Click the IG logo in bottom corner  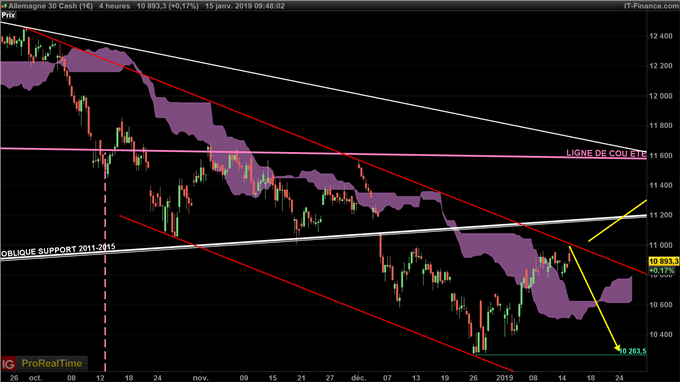pyautogui.click(x=8, y=363)
